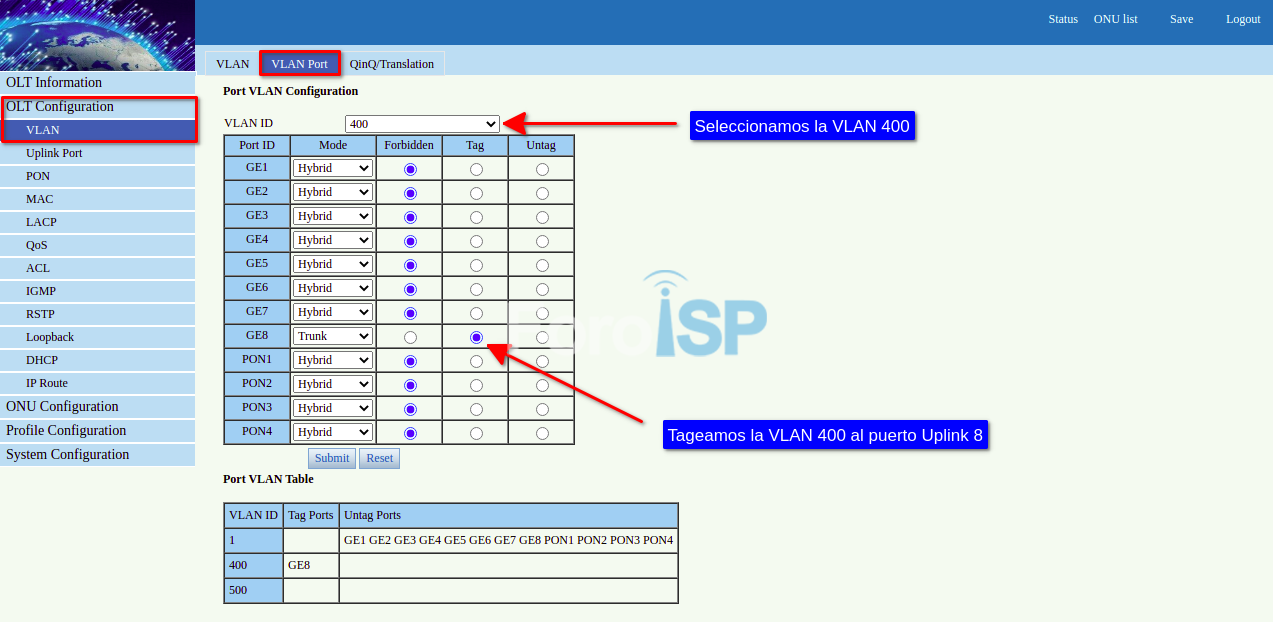Click the Reset button

(x=379, y=458)
